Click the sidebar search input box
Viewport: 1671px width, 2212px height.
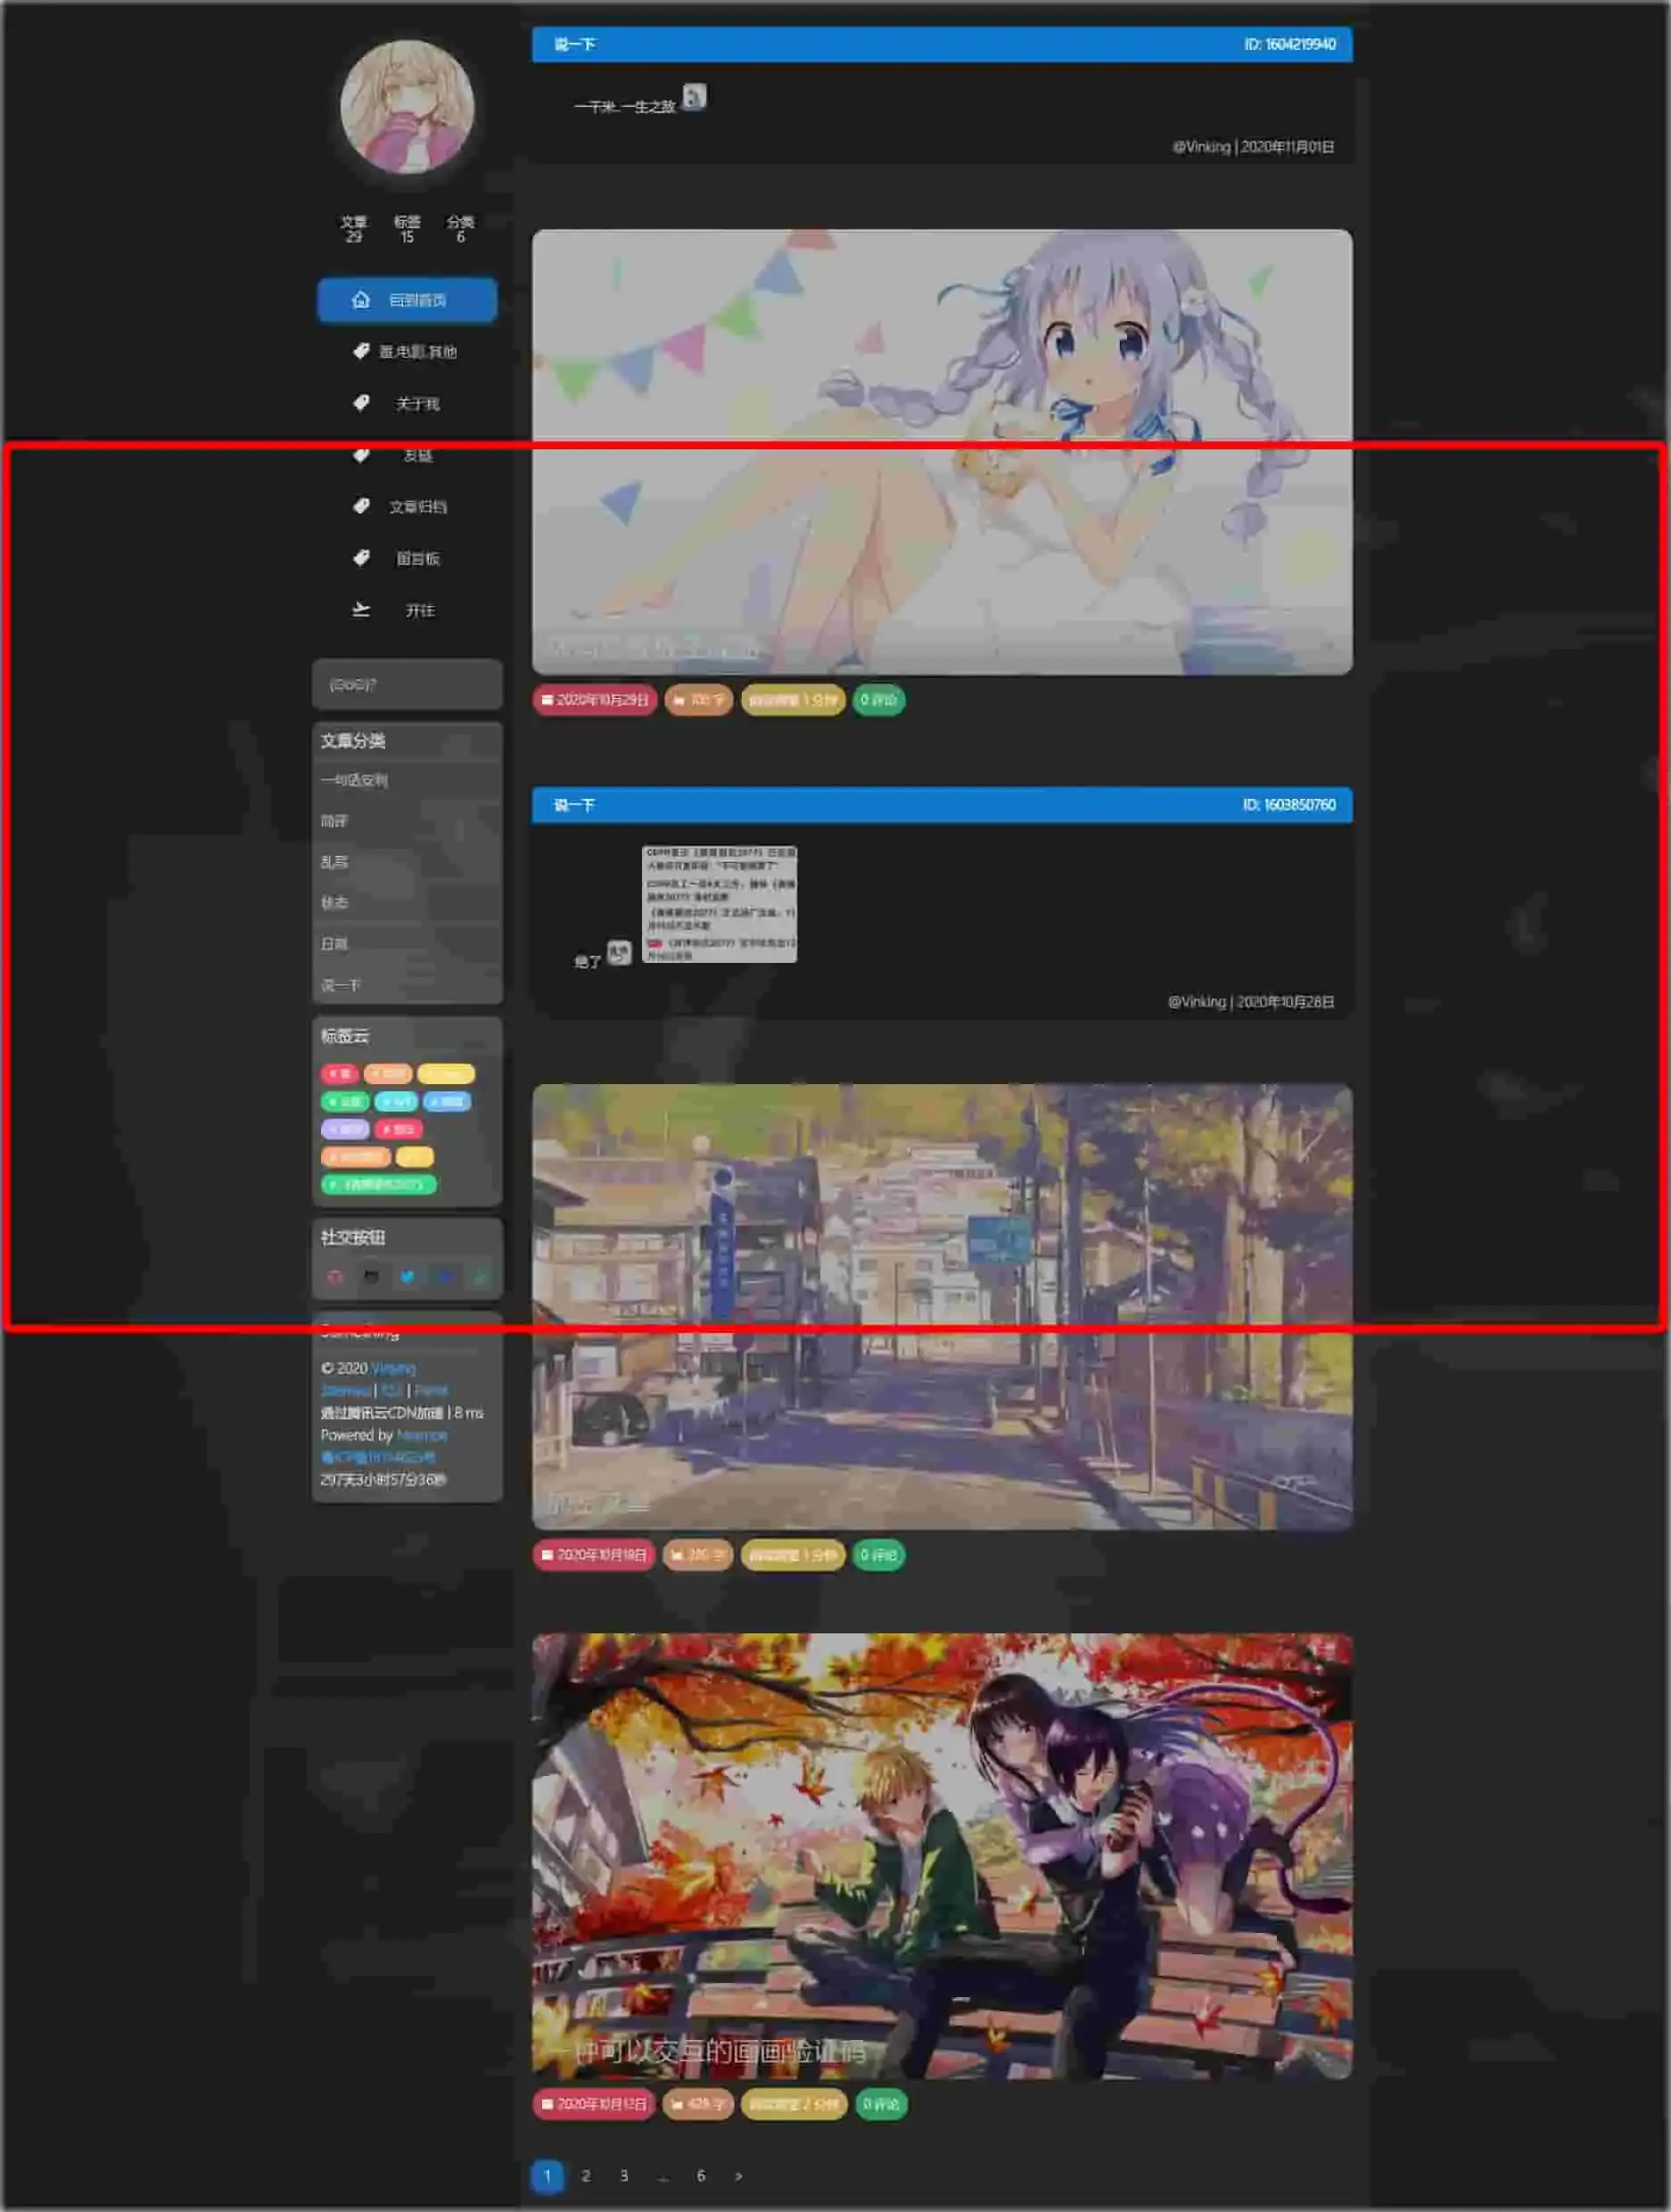point(407,685)
